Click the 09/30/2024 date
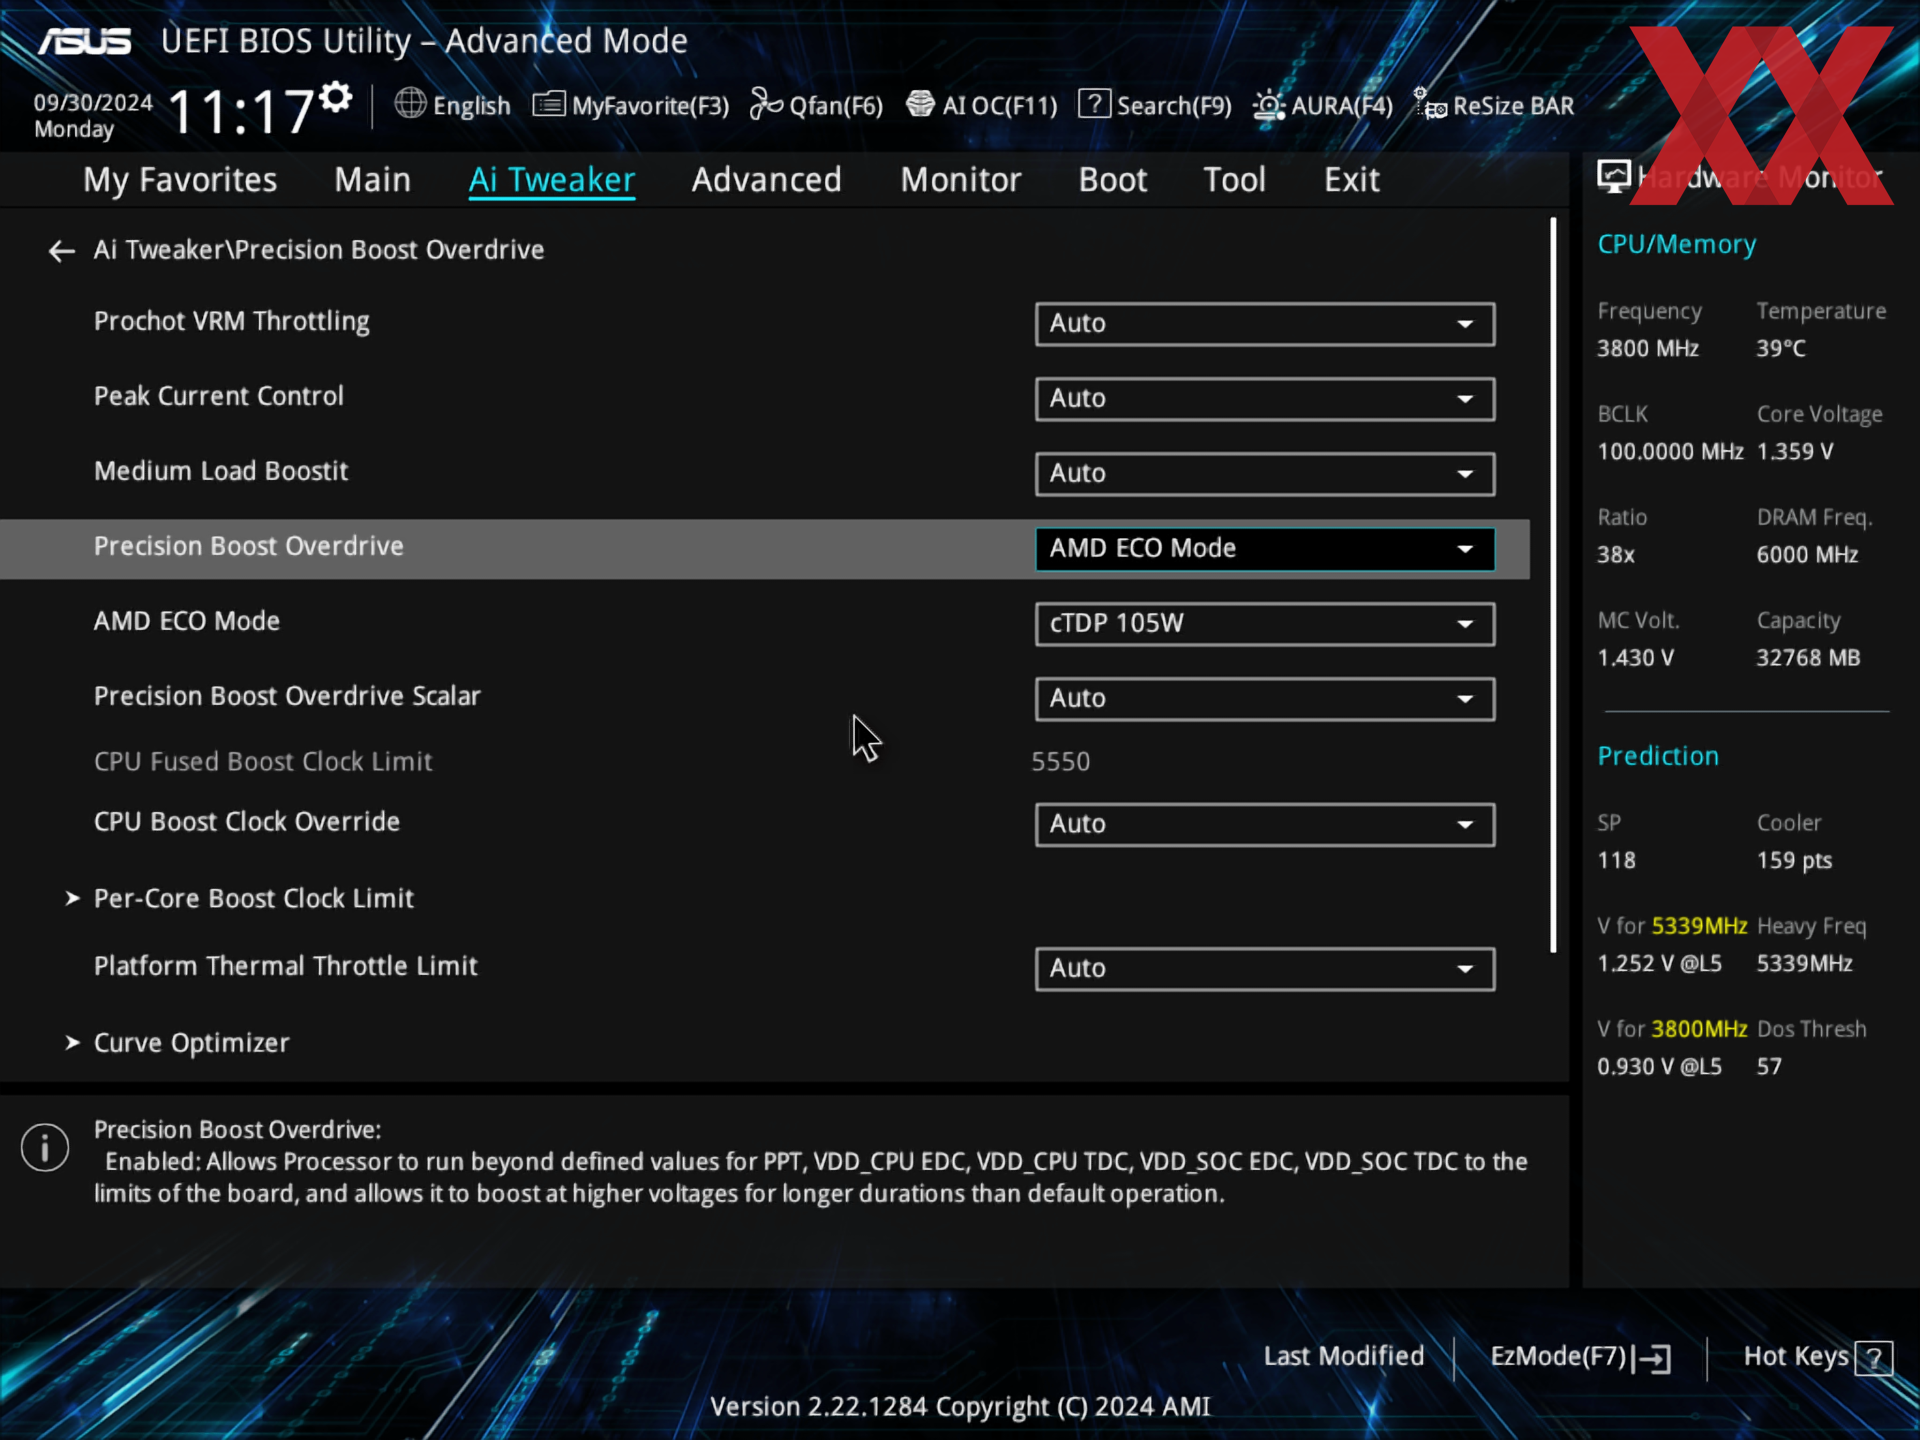The width and height of the screenshot is (1920, 1440). click(x=93, y=103)
